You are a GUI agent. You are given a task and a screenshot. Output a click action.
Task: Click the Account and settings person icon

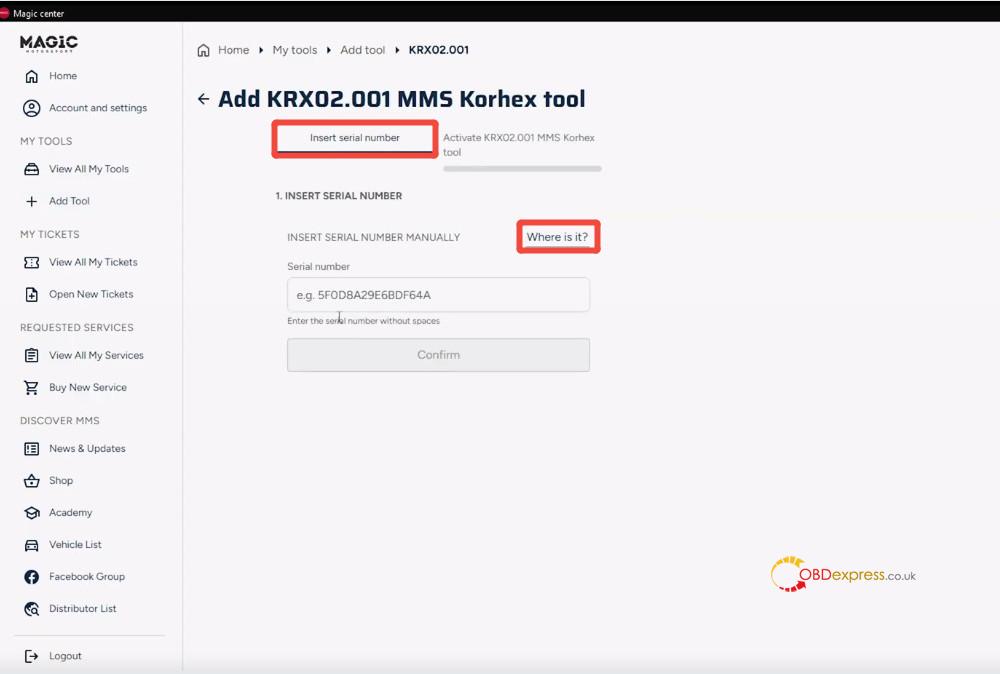tap(31, 108)
